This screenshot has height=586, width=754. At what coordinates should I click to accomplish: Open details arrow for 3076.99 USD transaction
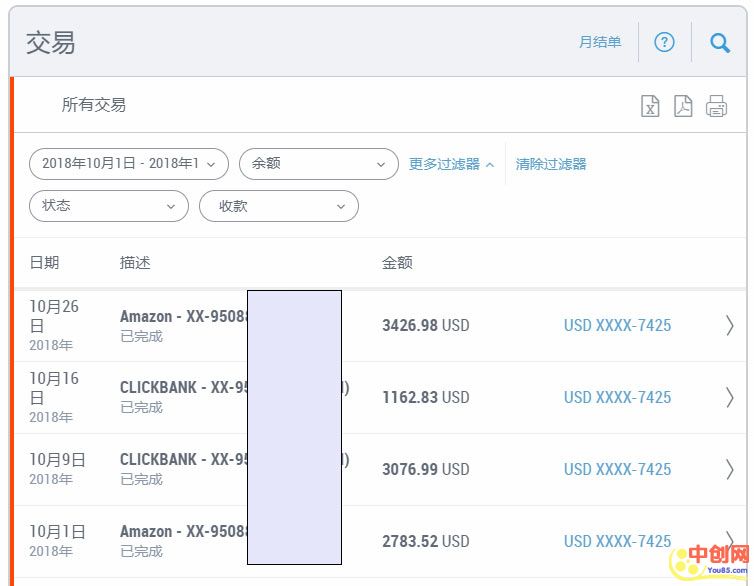point(729,469)
